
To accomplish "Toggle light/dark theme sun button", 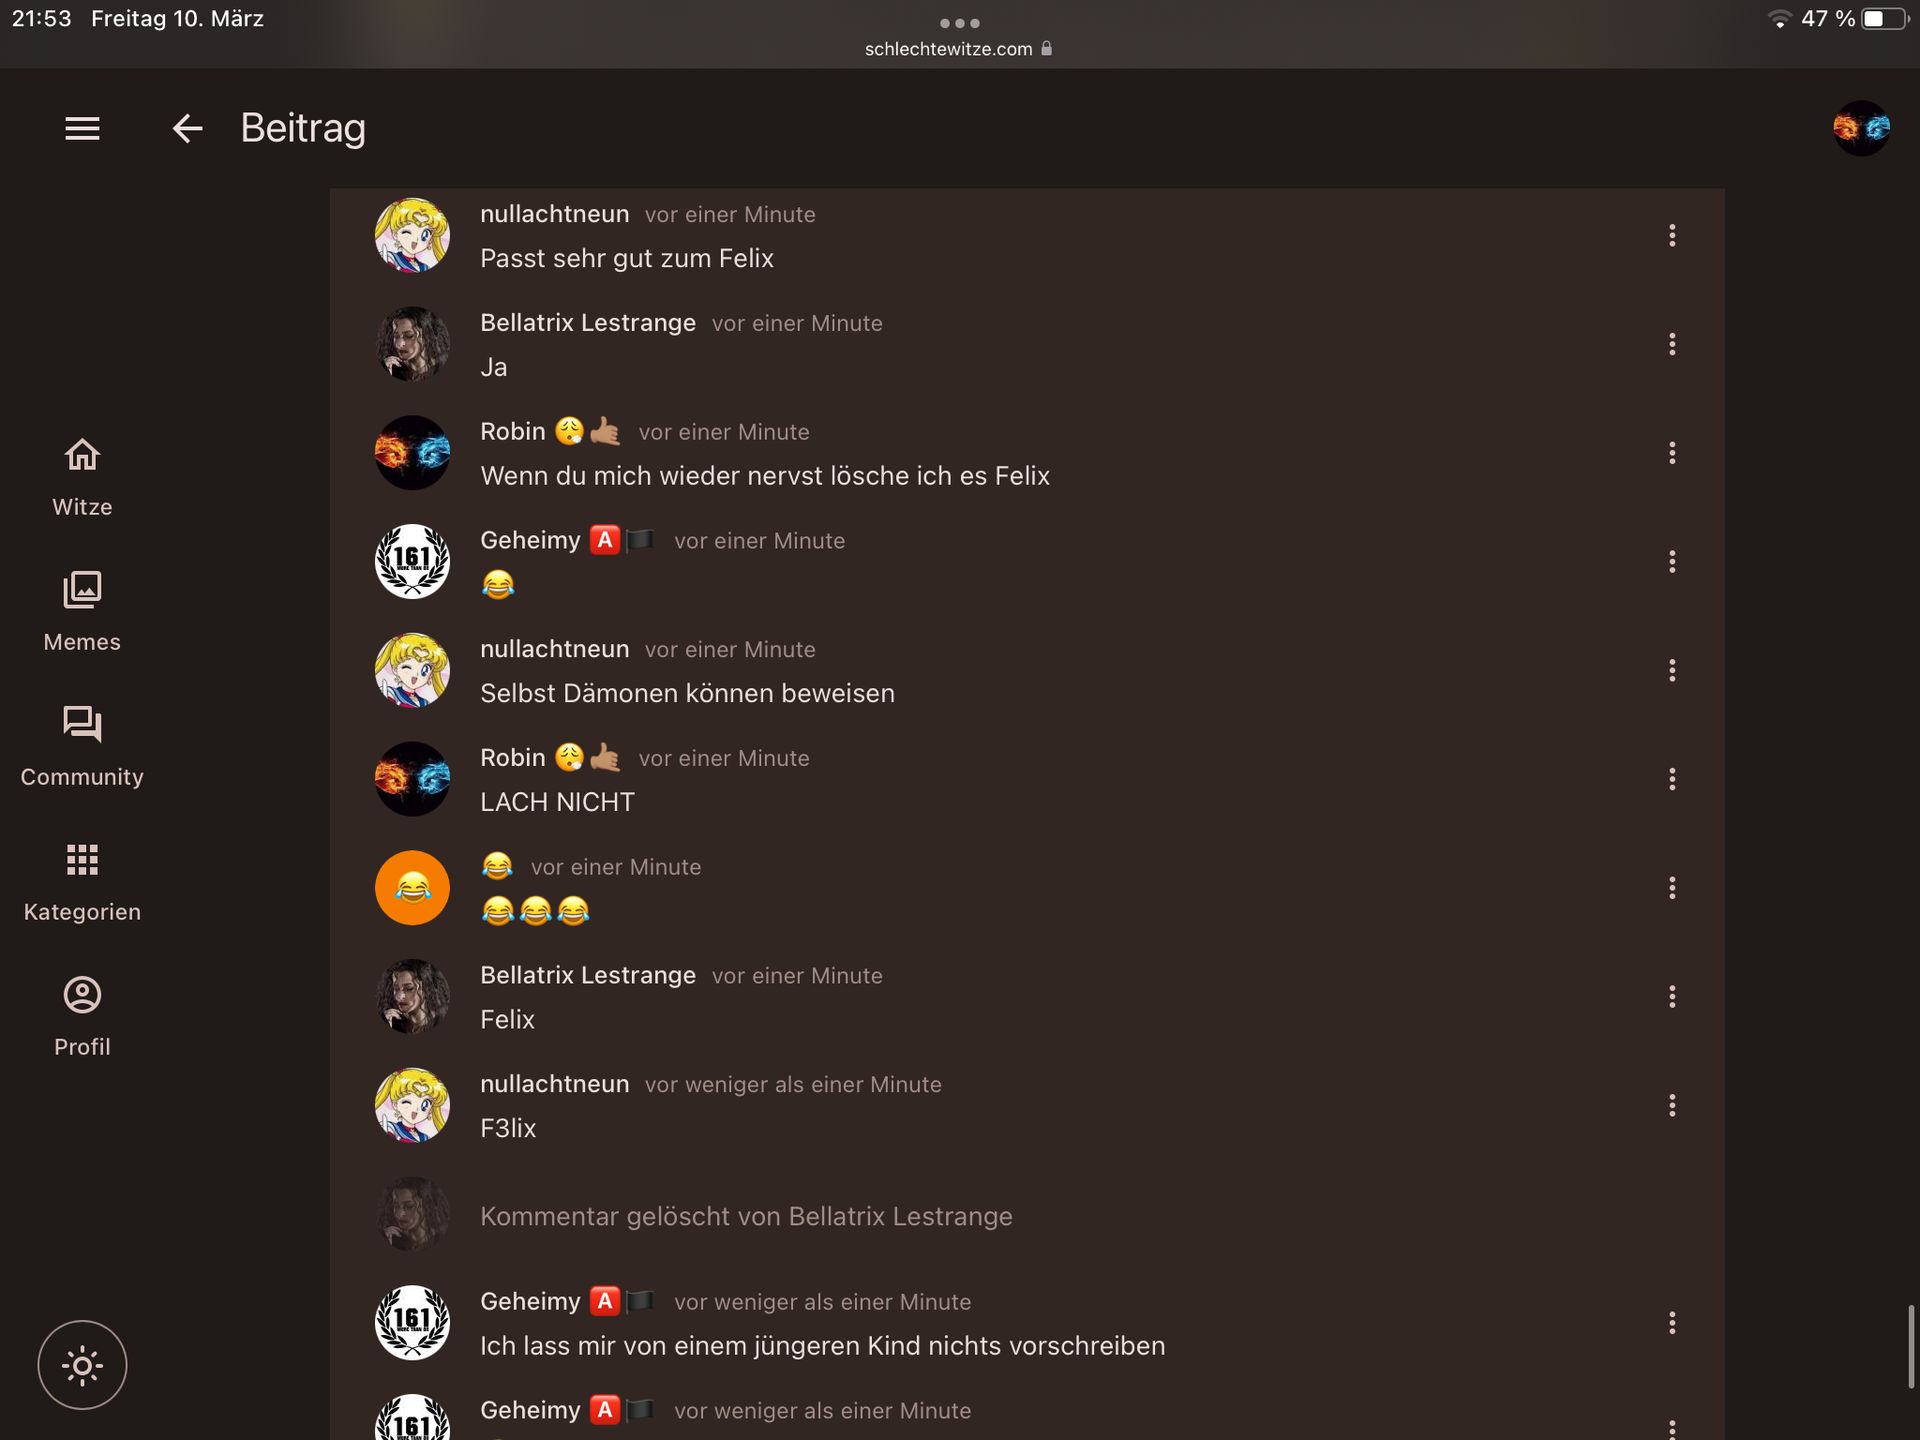I will 82,1365.
